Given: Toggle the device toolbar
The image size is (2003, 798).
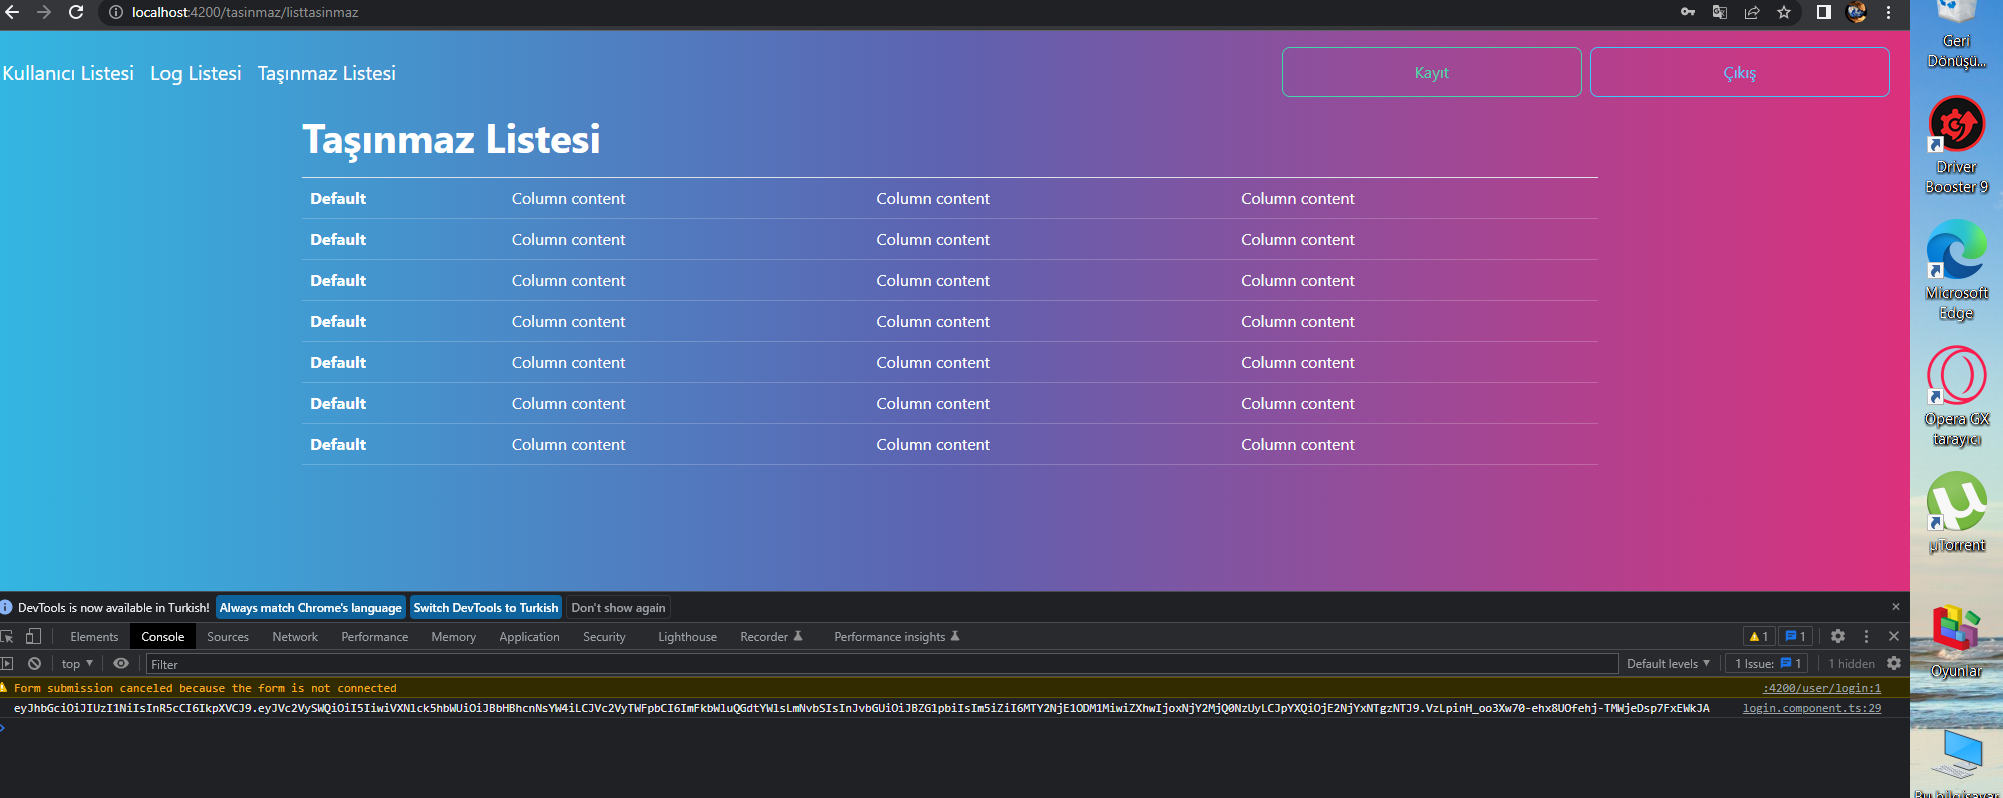Looking at the screenshot, I should (33, 636).
